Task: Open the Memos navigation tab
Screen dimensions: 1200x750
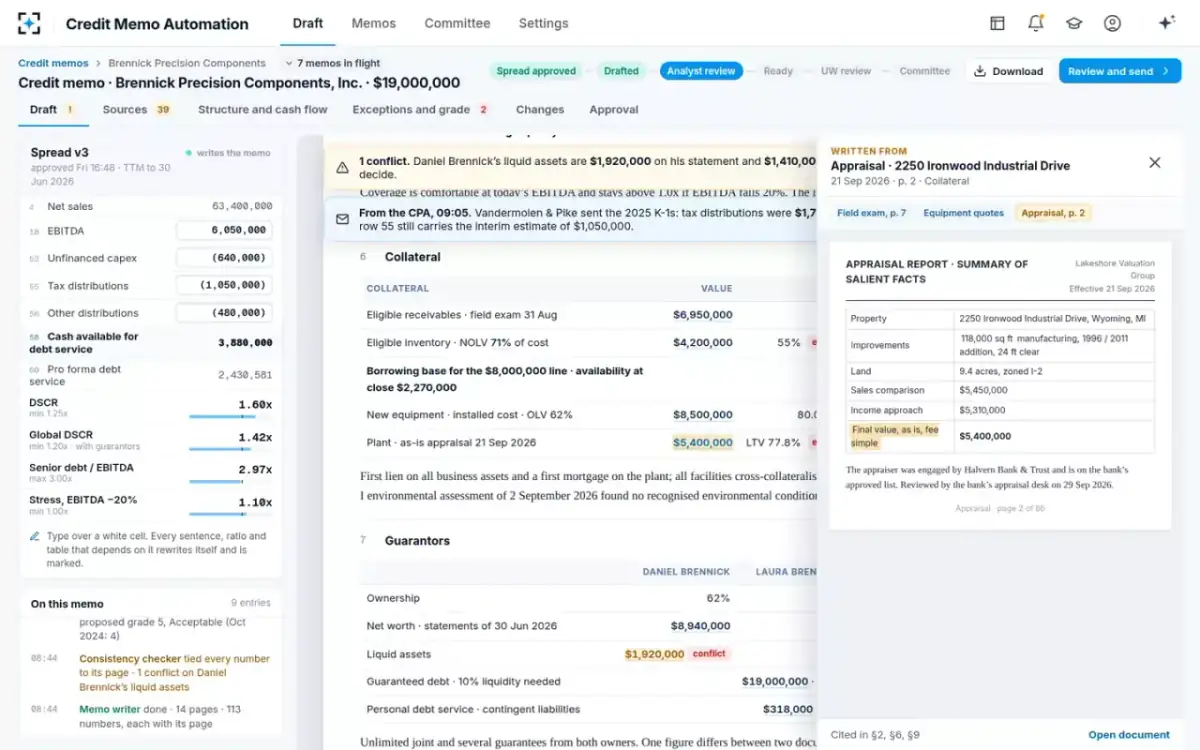Action: (x=374, y=23)
